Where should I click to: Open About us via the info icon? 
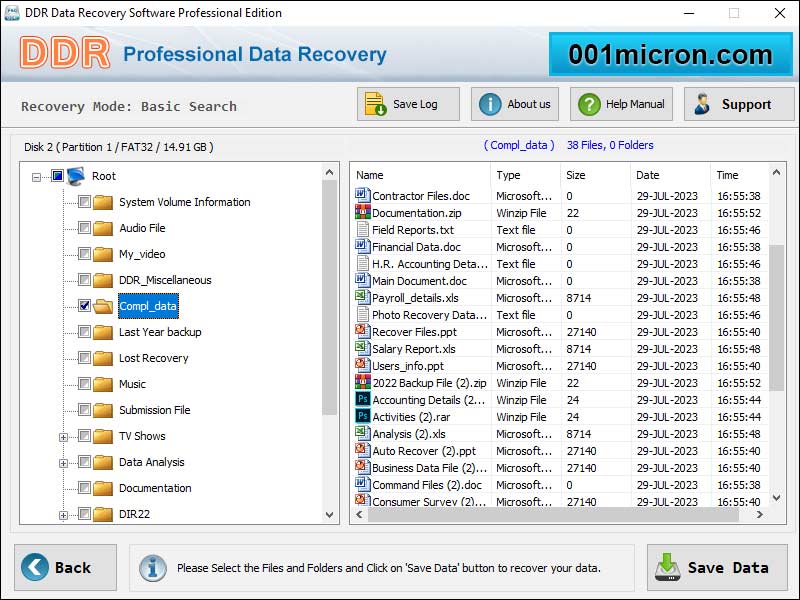[x=490, y=104]
